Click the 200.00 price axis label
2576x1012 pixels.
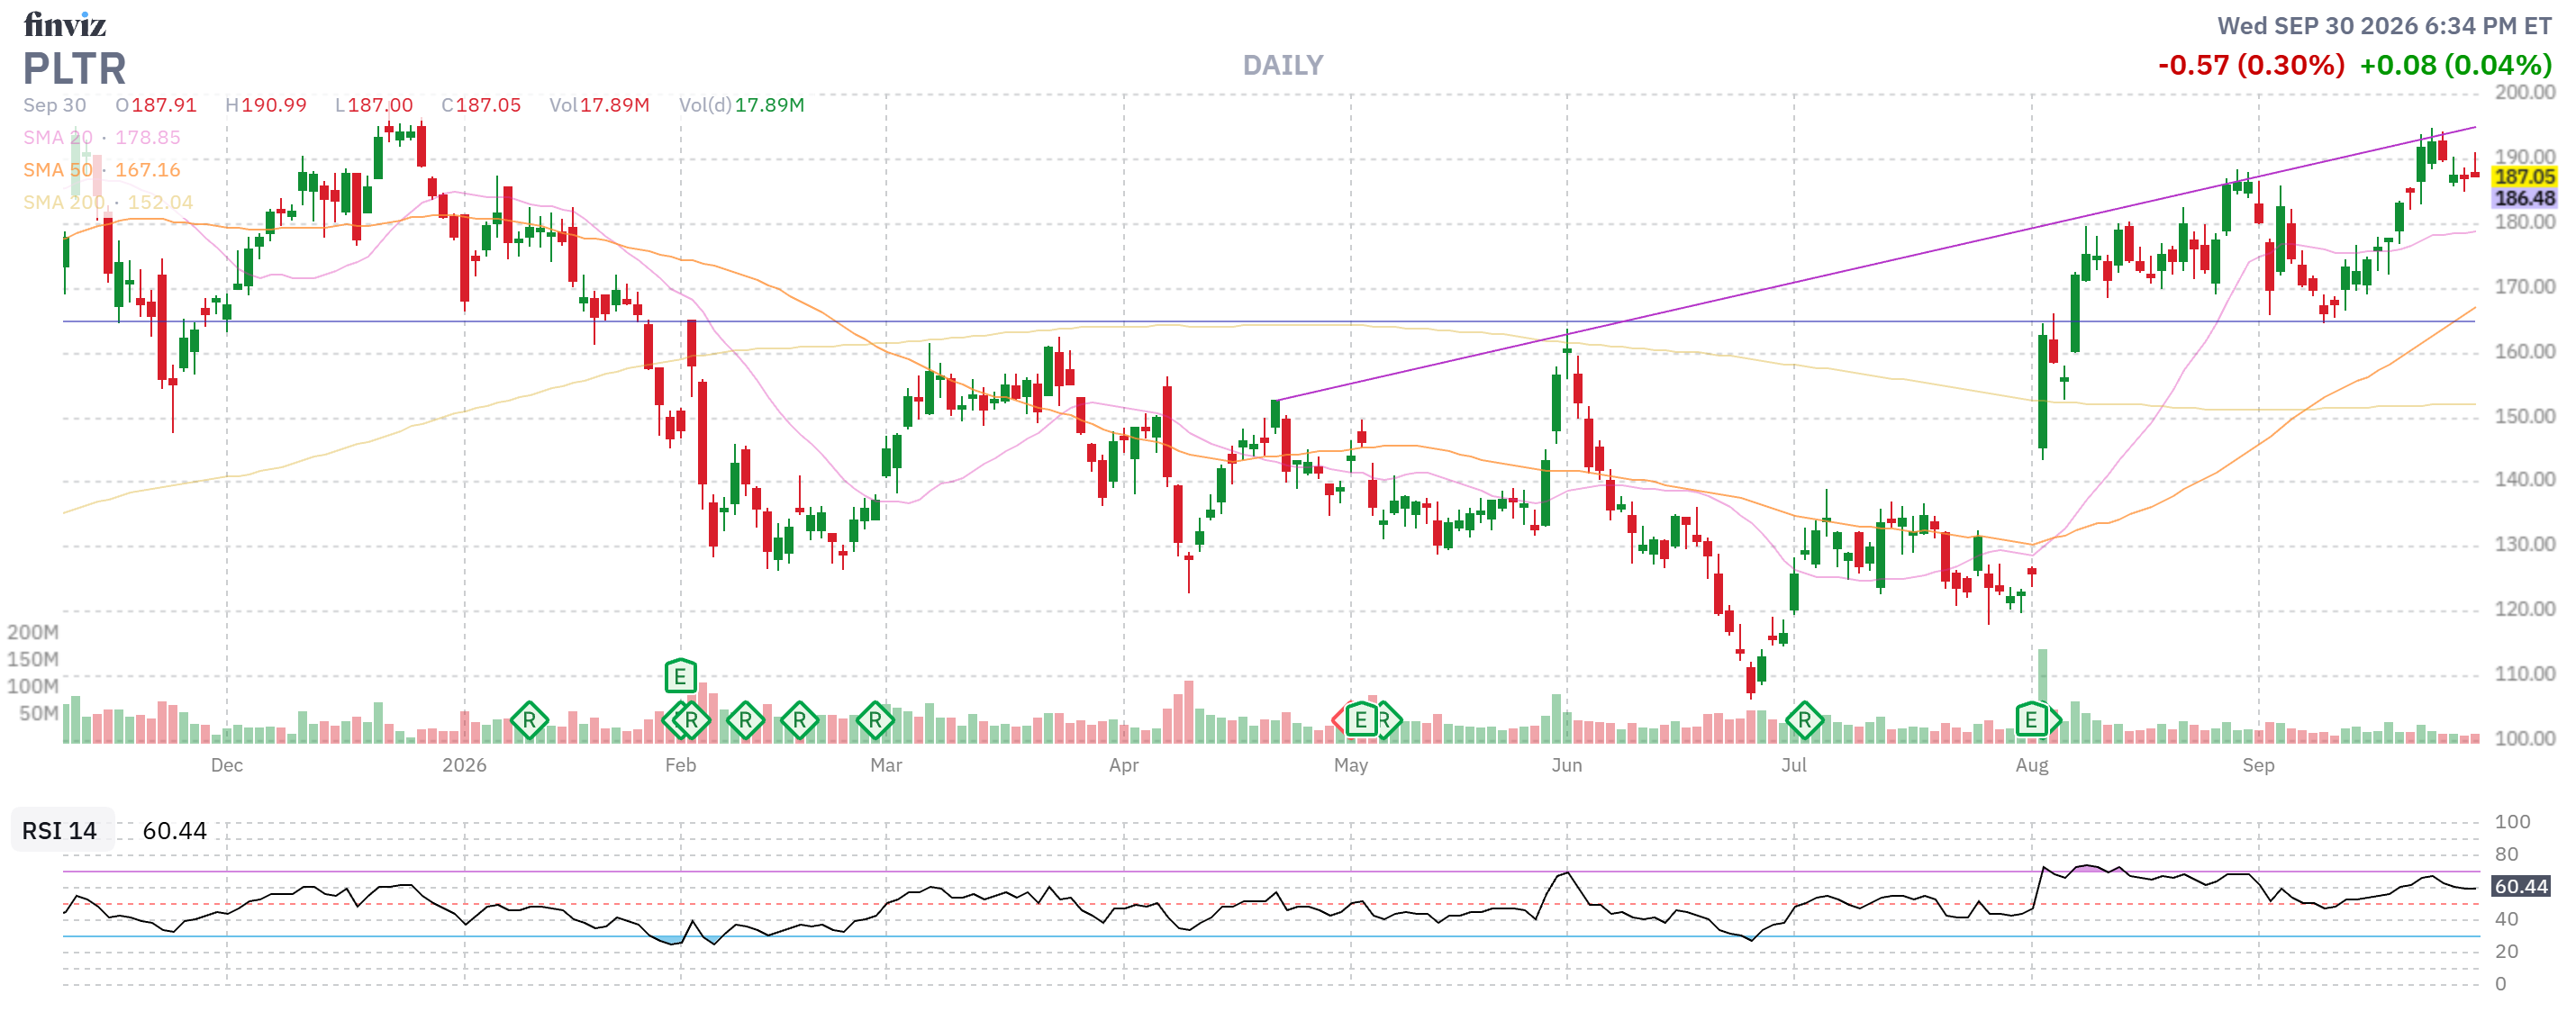tap(2524, 92)
